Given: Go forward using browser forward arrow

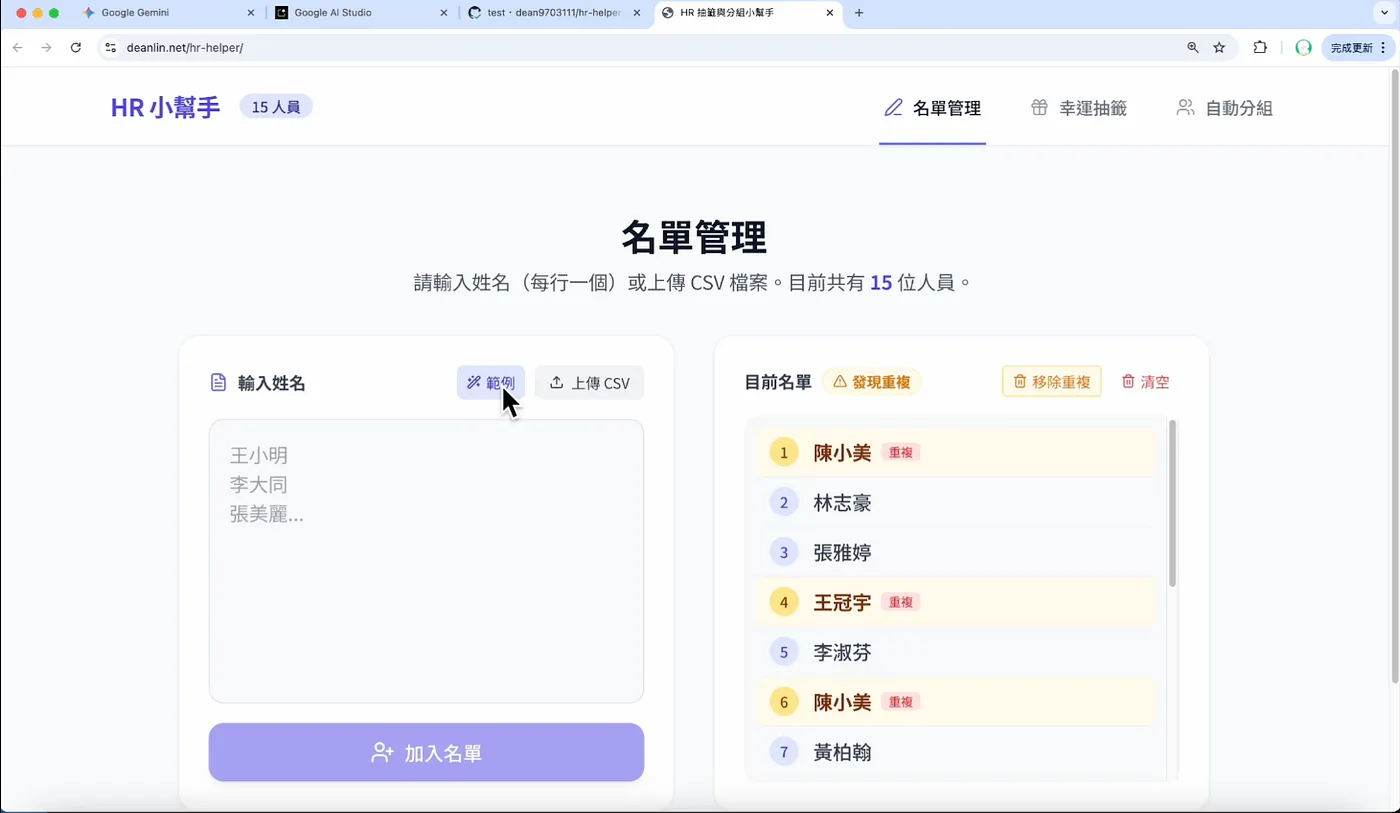Looking at the screenshot, I should pos(46,47).
